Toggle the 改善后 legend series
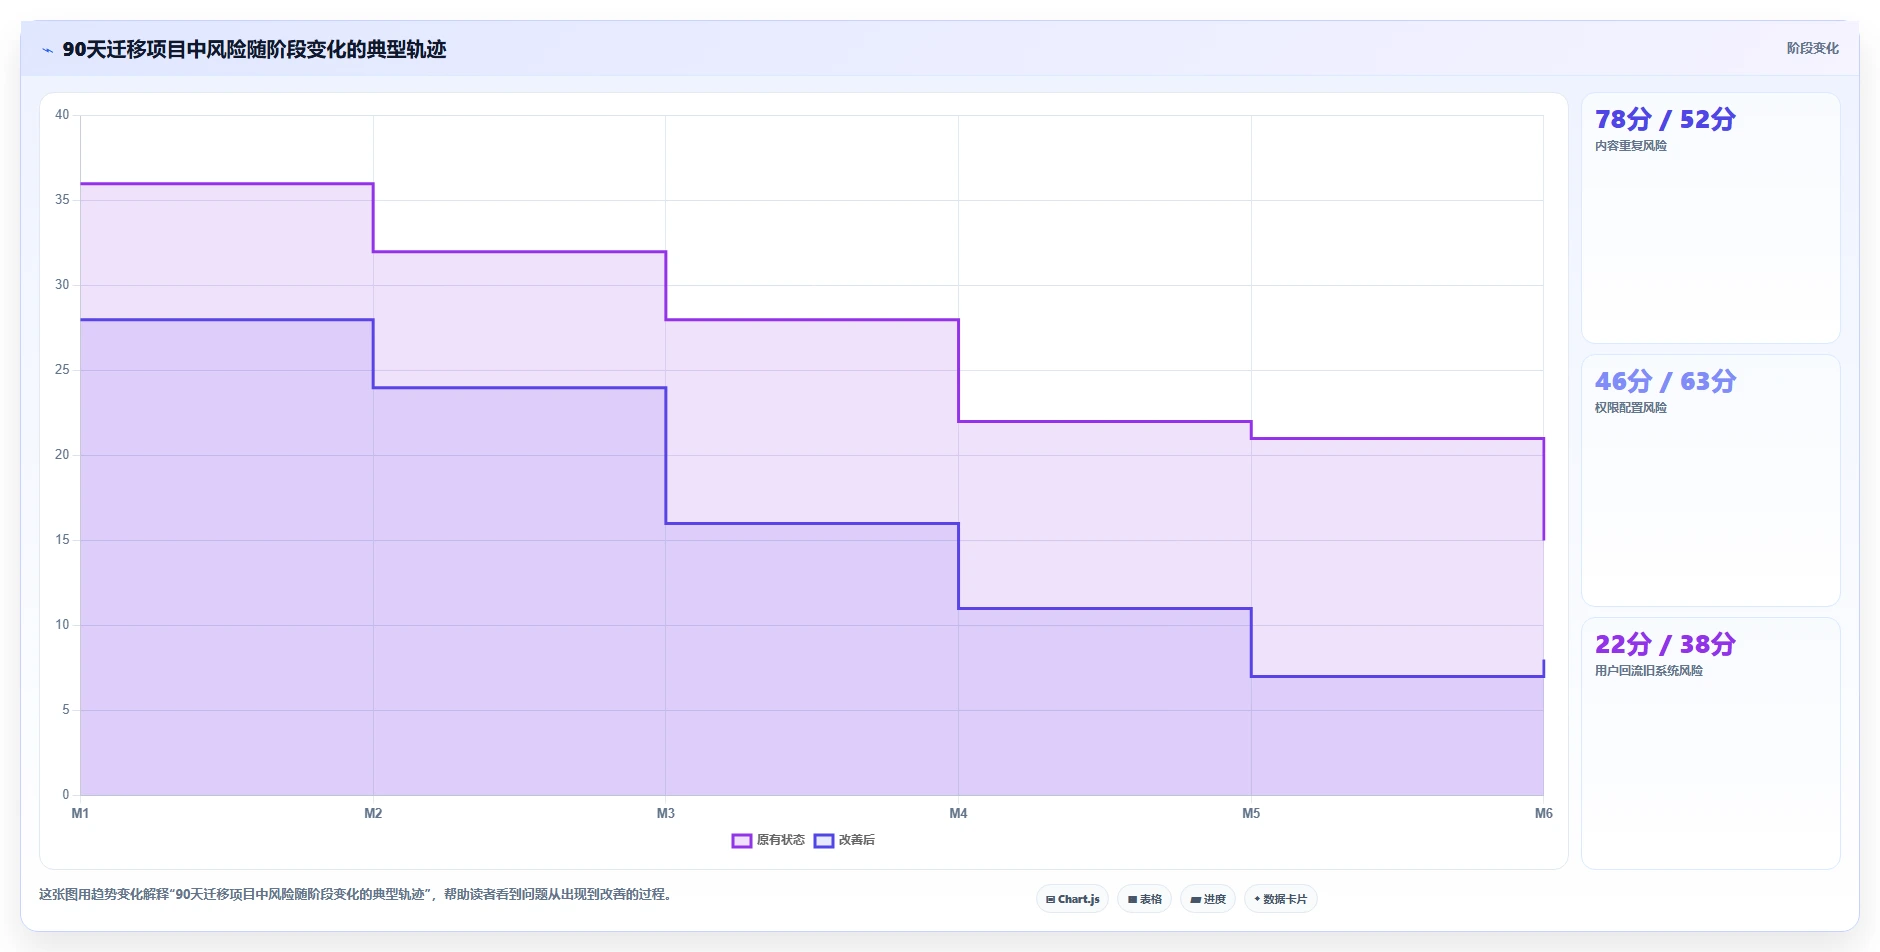This screenshot has height=952, width=1880. (845, 840)
